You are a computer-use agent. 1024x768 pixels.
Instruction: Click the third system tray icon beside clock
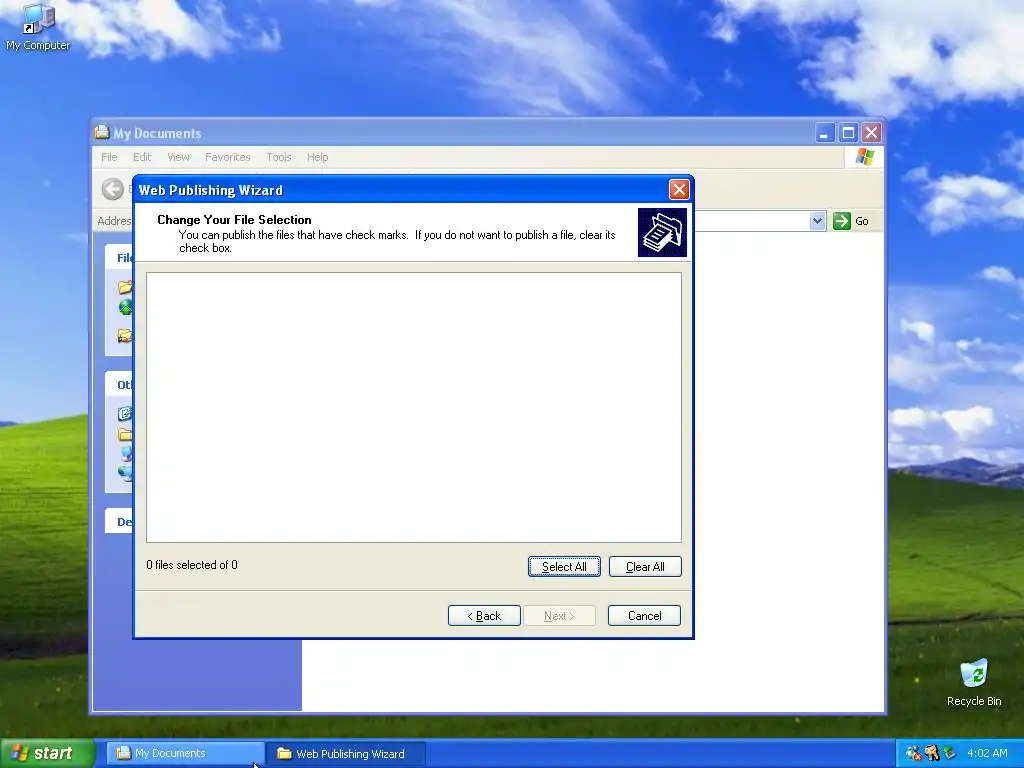tap(950, 753)
